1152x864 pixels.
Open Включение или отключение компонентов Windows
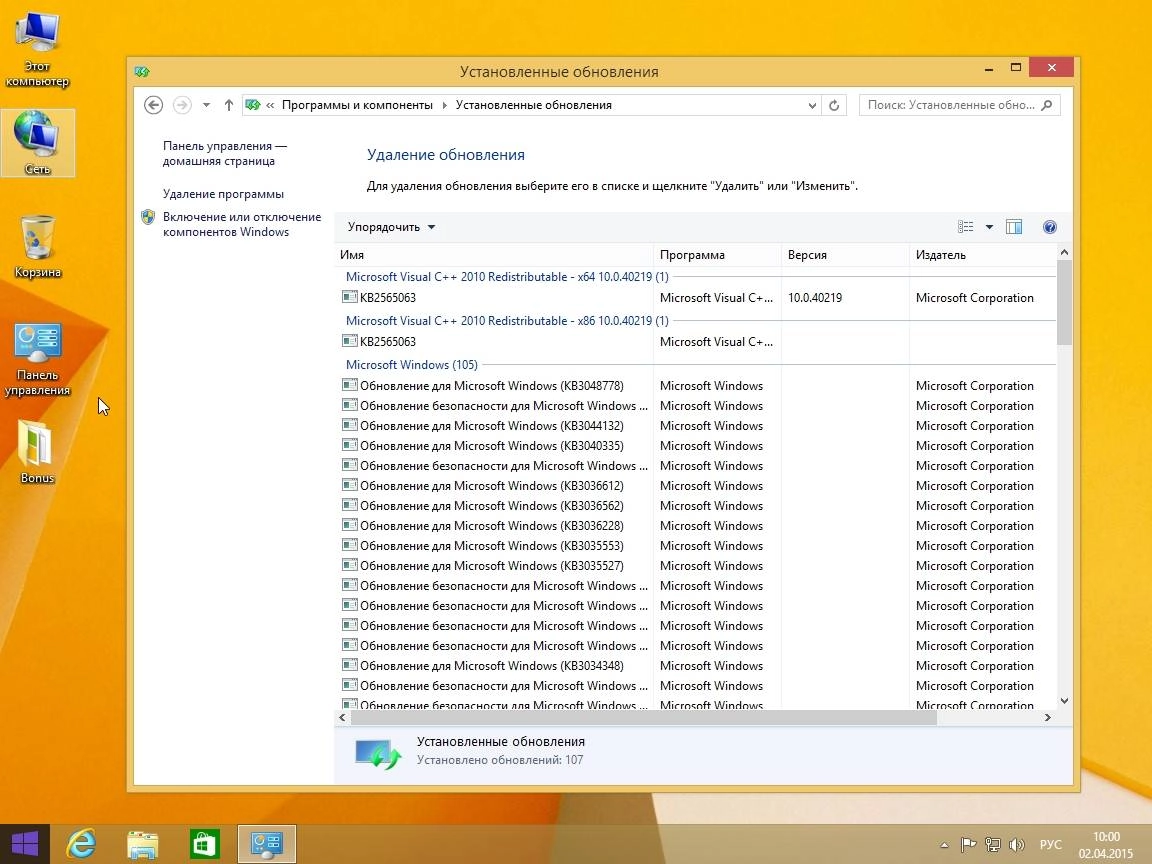click(242, 224)
